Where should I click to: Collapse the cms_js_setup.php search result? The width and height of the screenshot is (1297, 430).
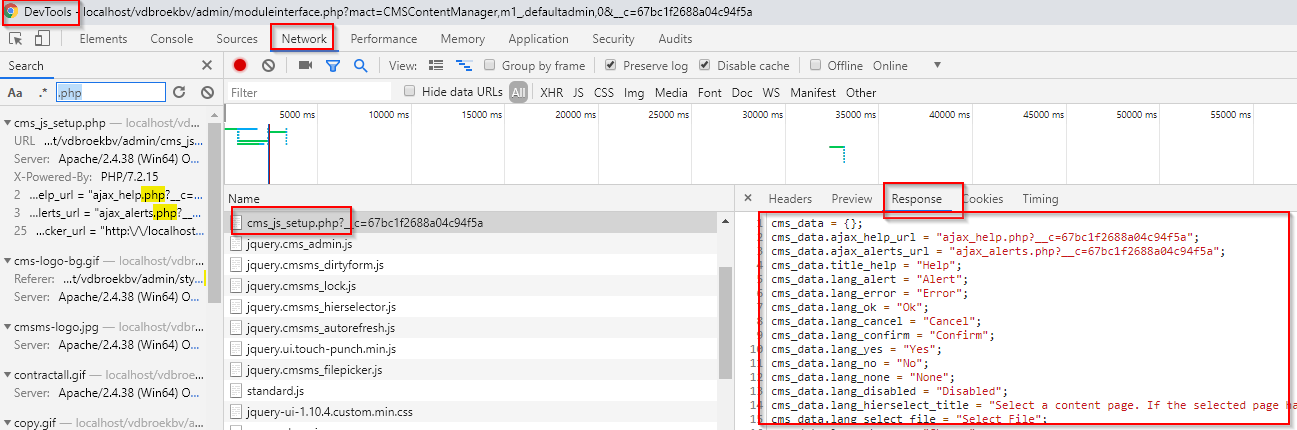(x=7, y=123)
